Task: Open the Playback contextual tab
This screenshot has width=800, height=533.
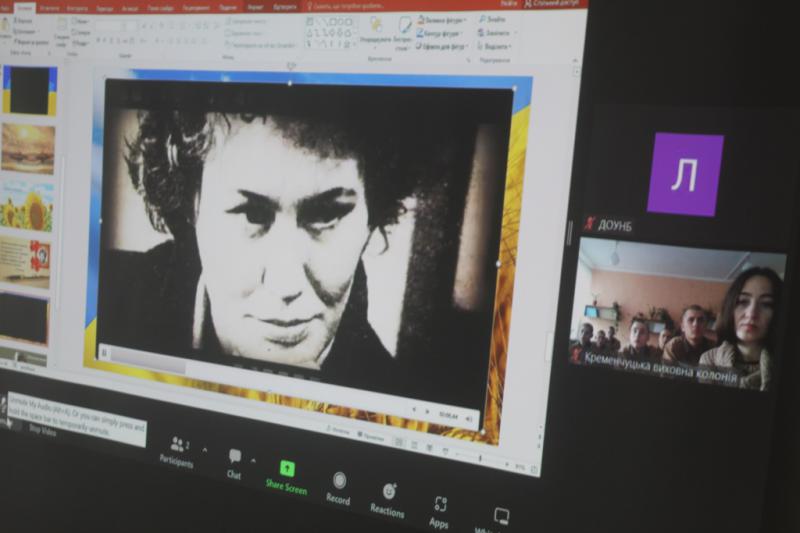Action: [x=285, y=7]
